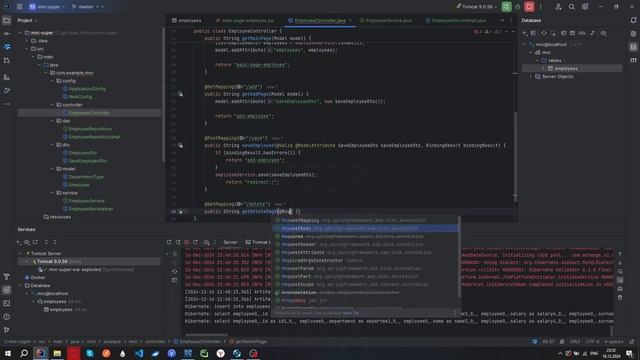The image size is (640, 360).
Task: Collapse the tables node in Database panel
Action: click(537, 60)
